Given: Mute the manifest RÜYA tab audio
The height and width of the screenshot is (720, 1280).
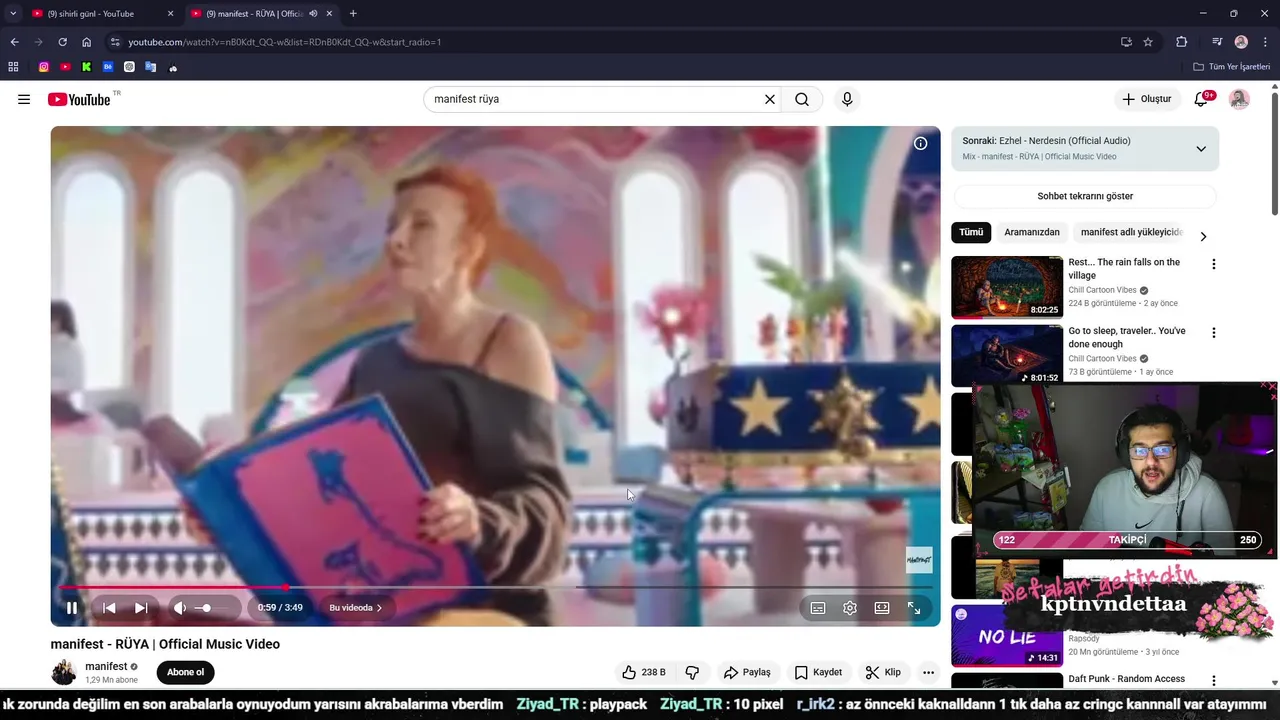Looking at the screenshot, I should click(x=313, y=14).
